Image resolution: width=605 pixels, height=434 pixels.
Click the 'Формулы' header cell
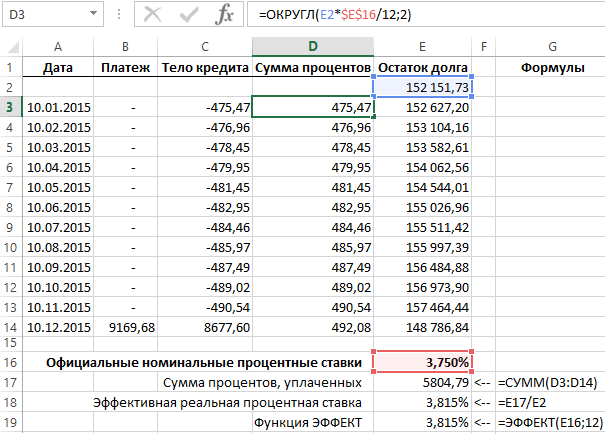553,67
